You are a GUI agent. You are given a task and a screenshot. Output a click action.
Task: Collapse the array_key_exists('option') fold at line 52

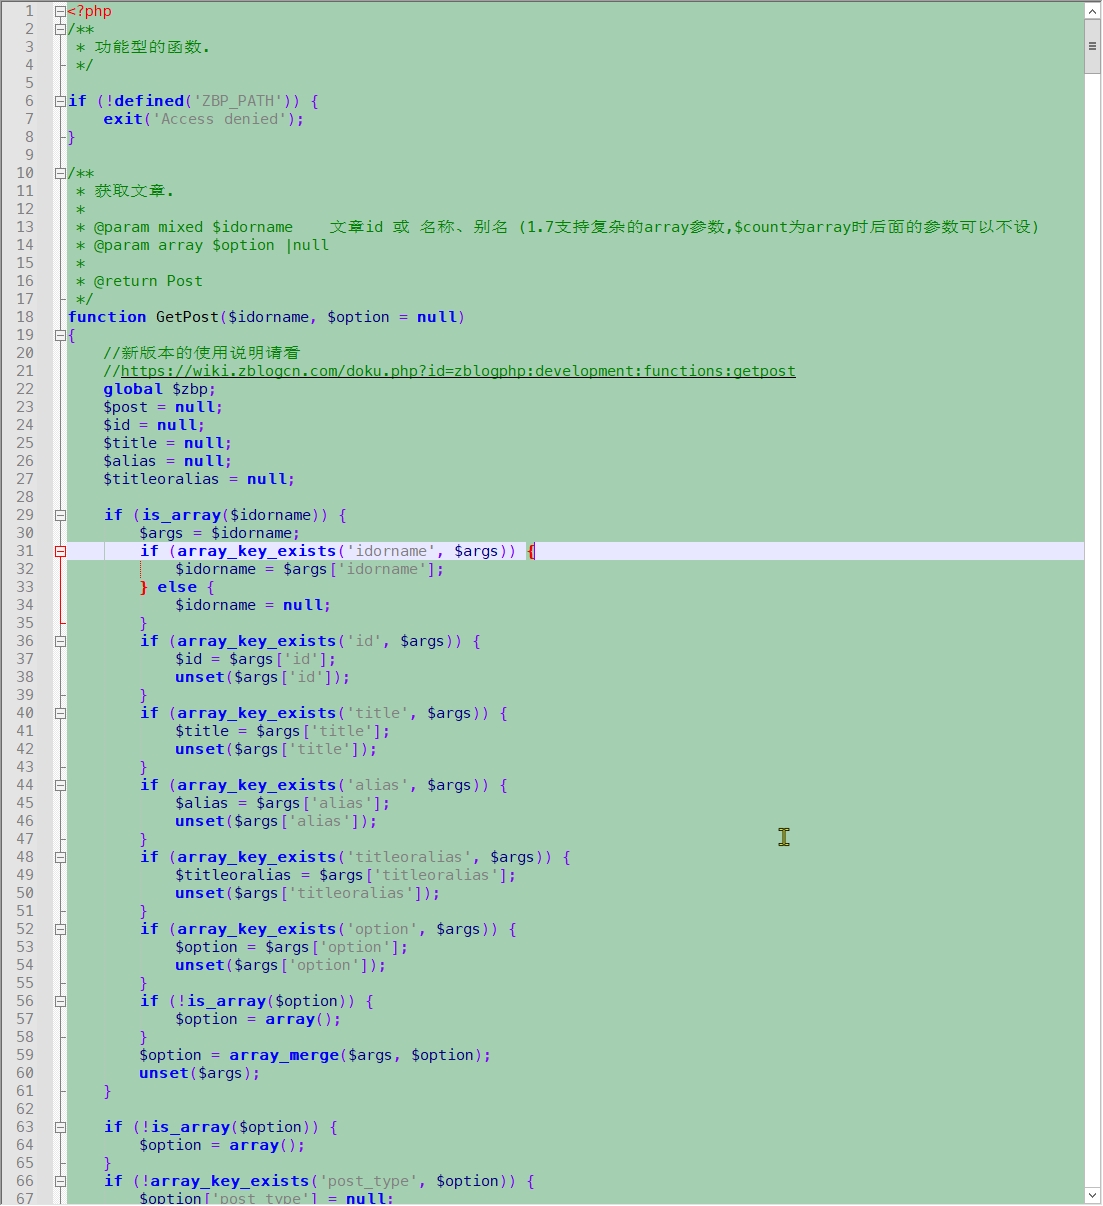[x=60, y=929]
